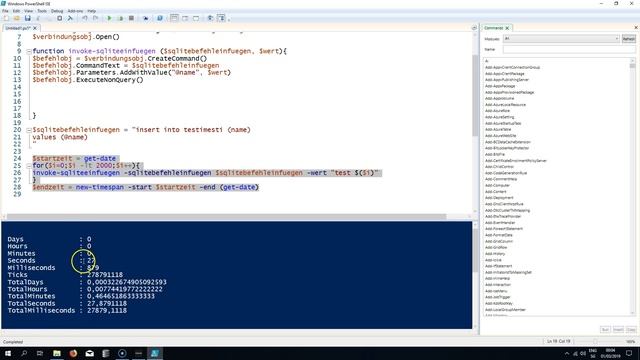640x360 pixels.
Task: Close the Commands add-on pane
Action: coord(636,28)
